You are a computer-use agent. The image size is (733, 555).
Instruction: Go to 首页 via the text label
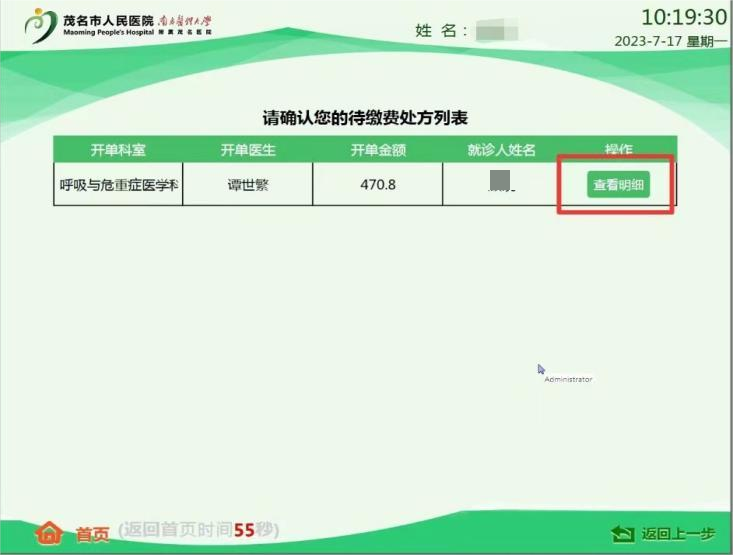(92, 533)
